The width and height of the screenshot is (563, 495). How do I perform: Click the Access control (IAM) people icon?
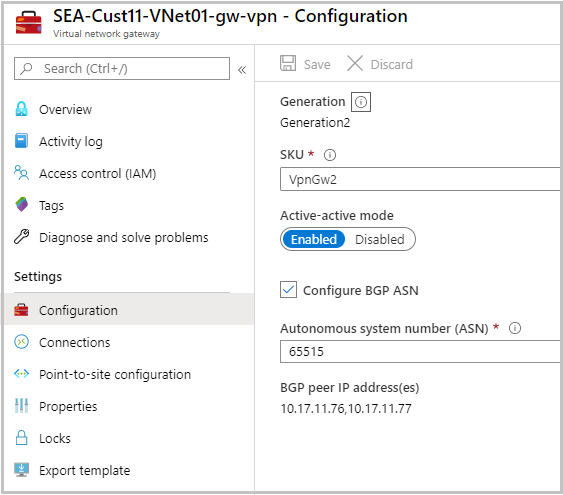coord(22,173)
